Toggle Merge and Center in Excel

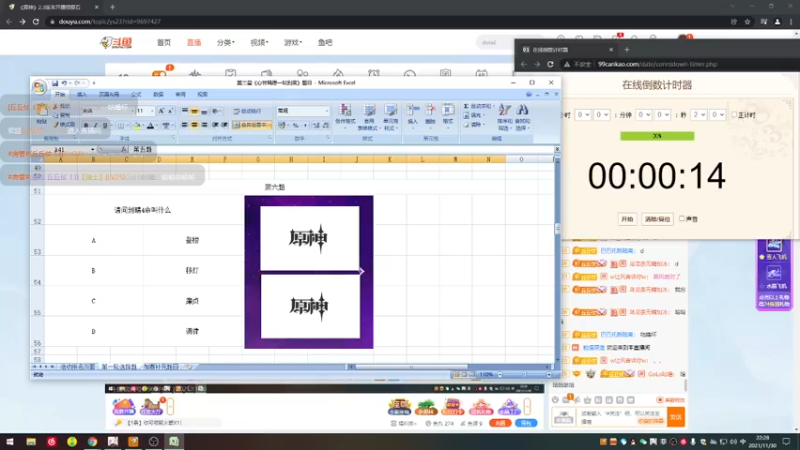[x=252, y=125]
